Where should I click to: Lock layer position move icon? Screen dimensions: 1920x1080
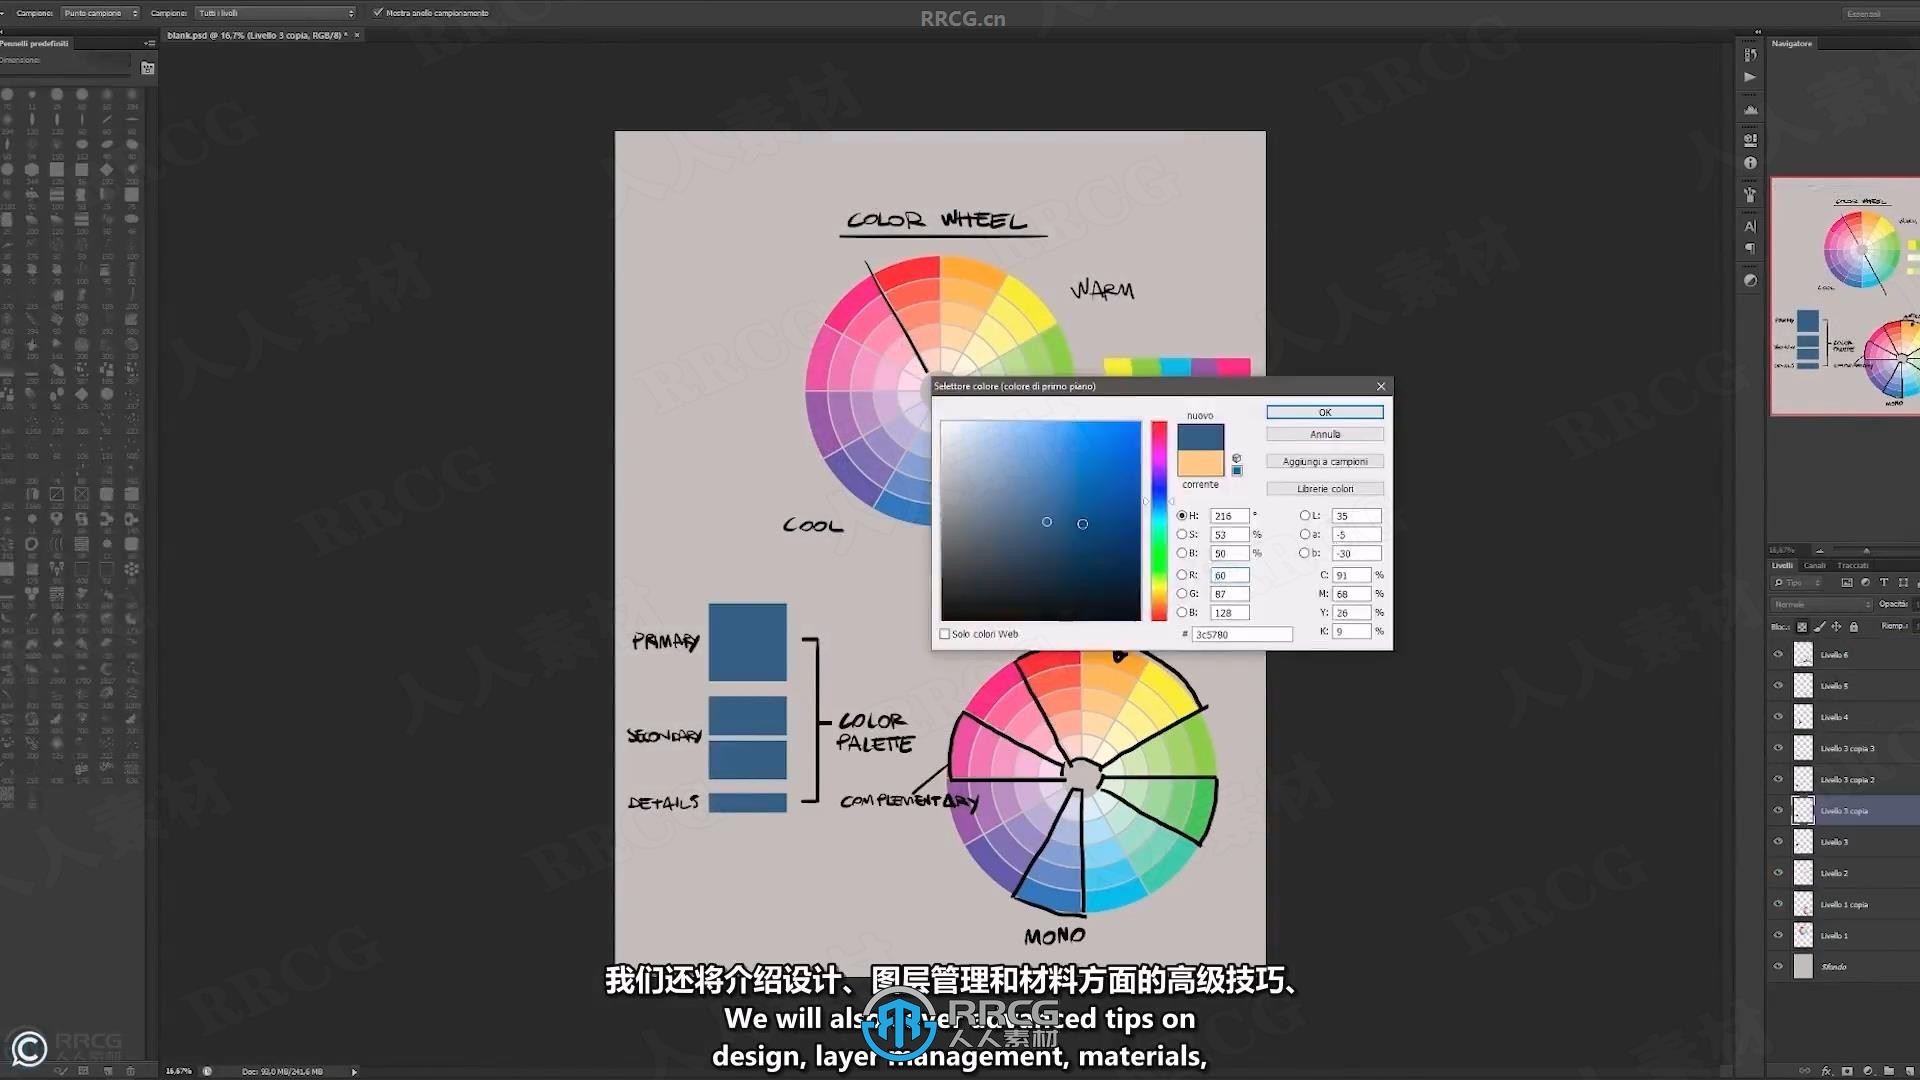[x=1836, y=627]
